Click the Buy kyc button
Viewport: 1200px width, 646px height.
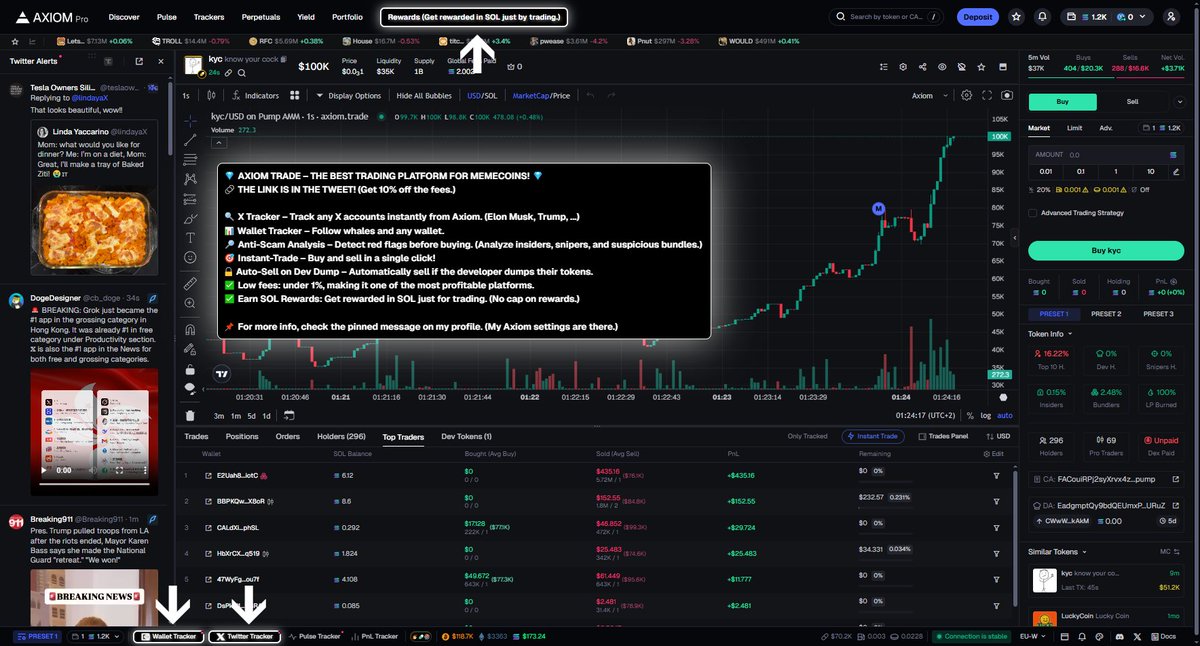tap(1107, 250)
